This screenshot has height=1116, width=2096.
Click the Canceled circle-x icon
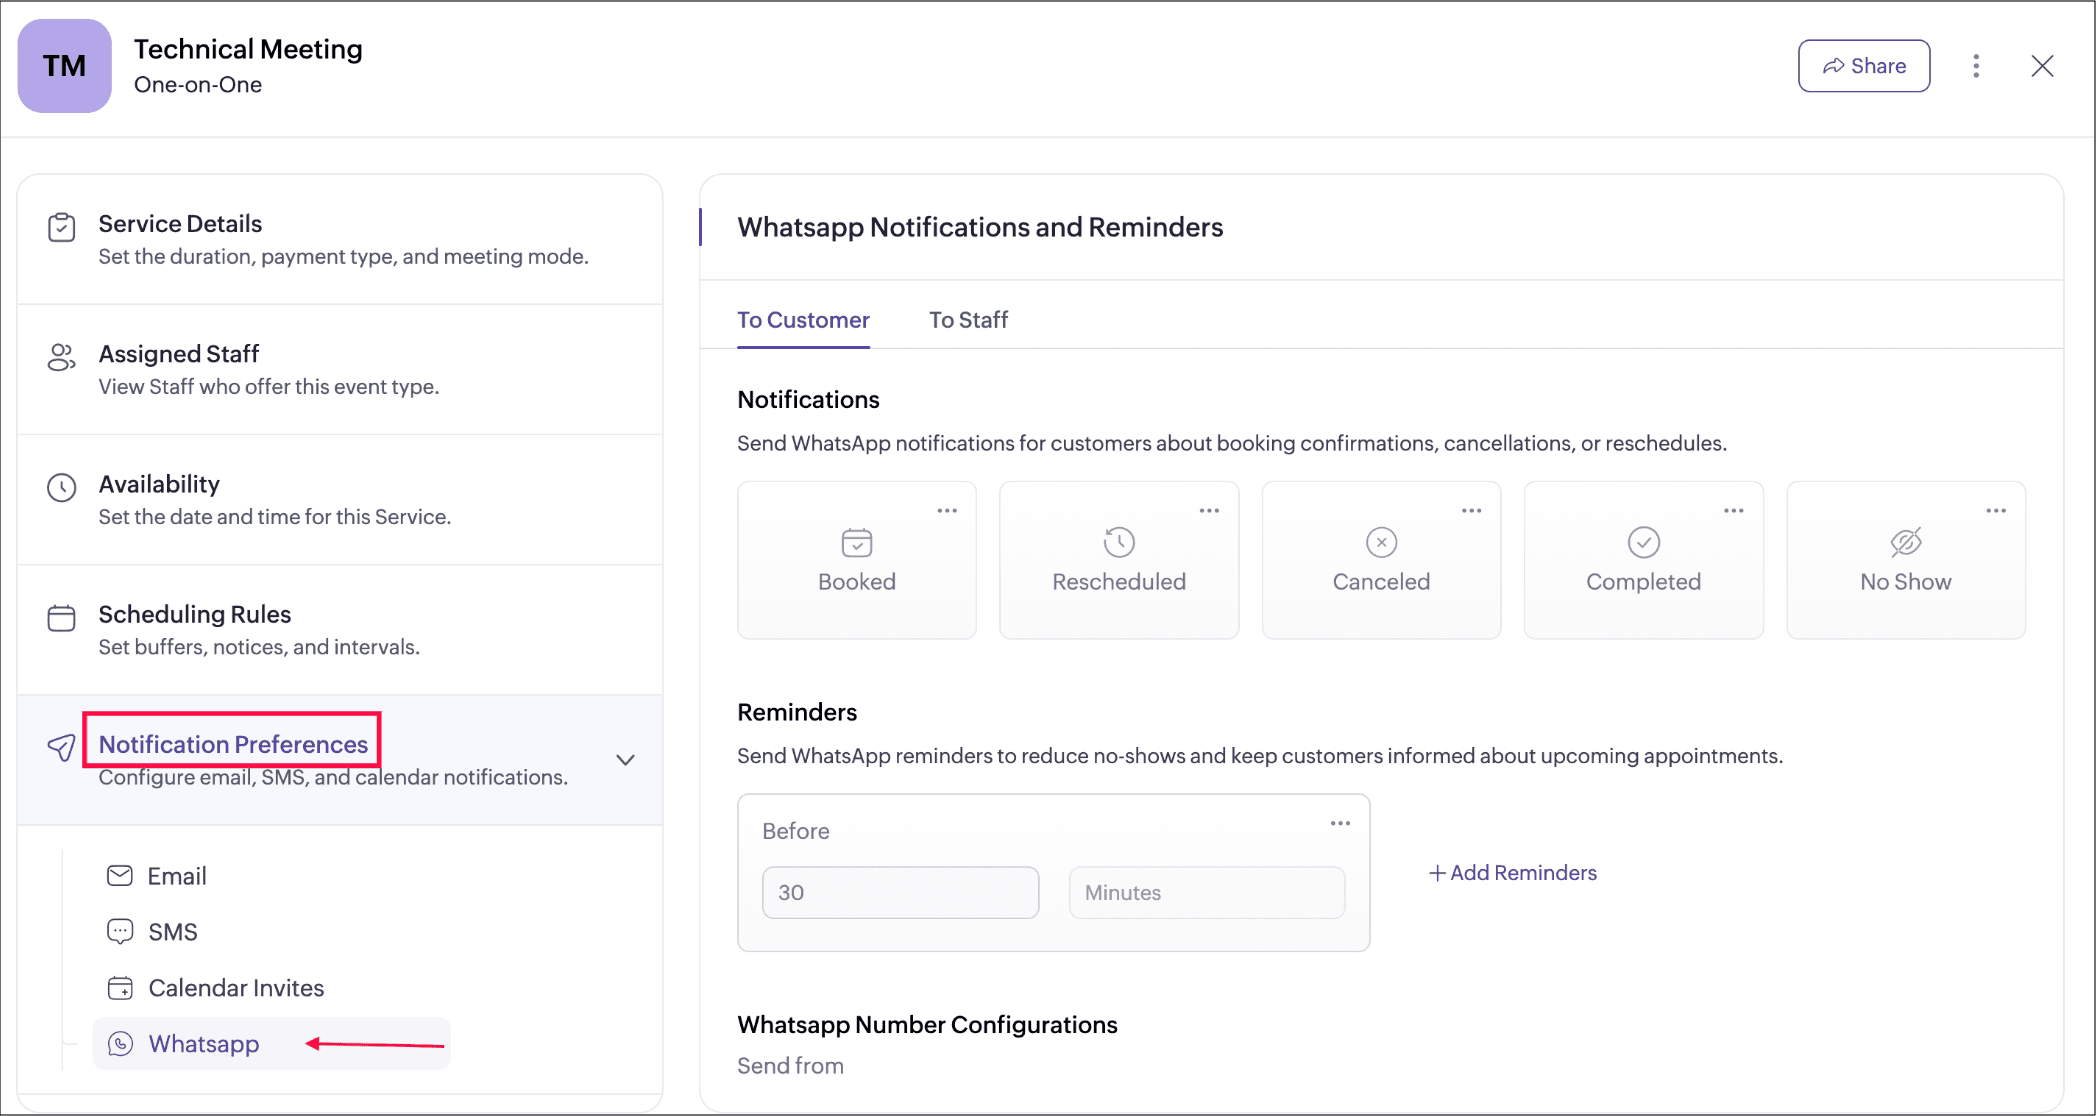click(1381, 542)
